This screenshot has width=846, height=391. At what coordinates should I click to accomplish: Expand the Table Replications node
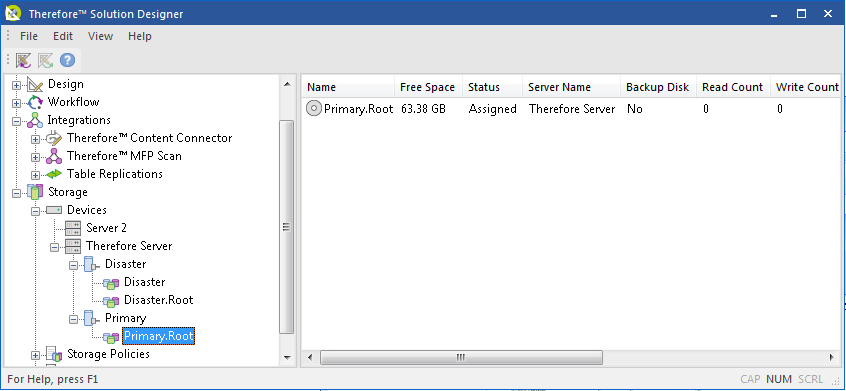point(36,175)
